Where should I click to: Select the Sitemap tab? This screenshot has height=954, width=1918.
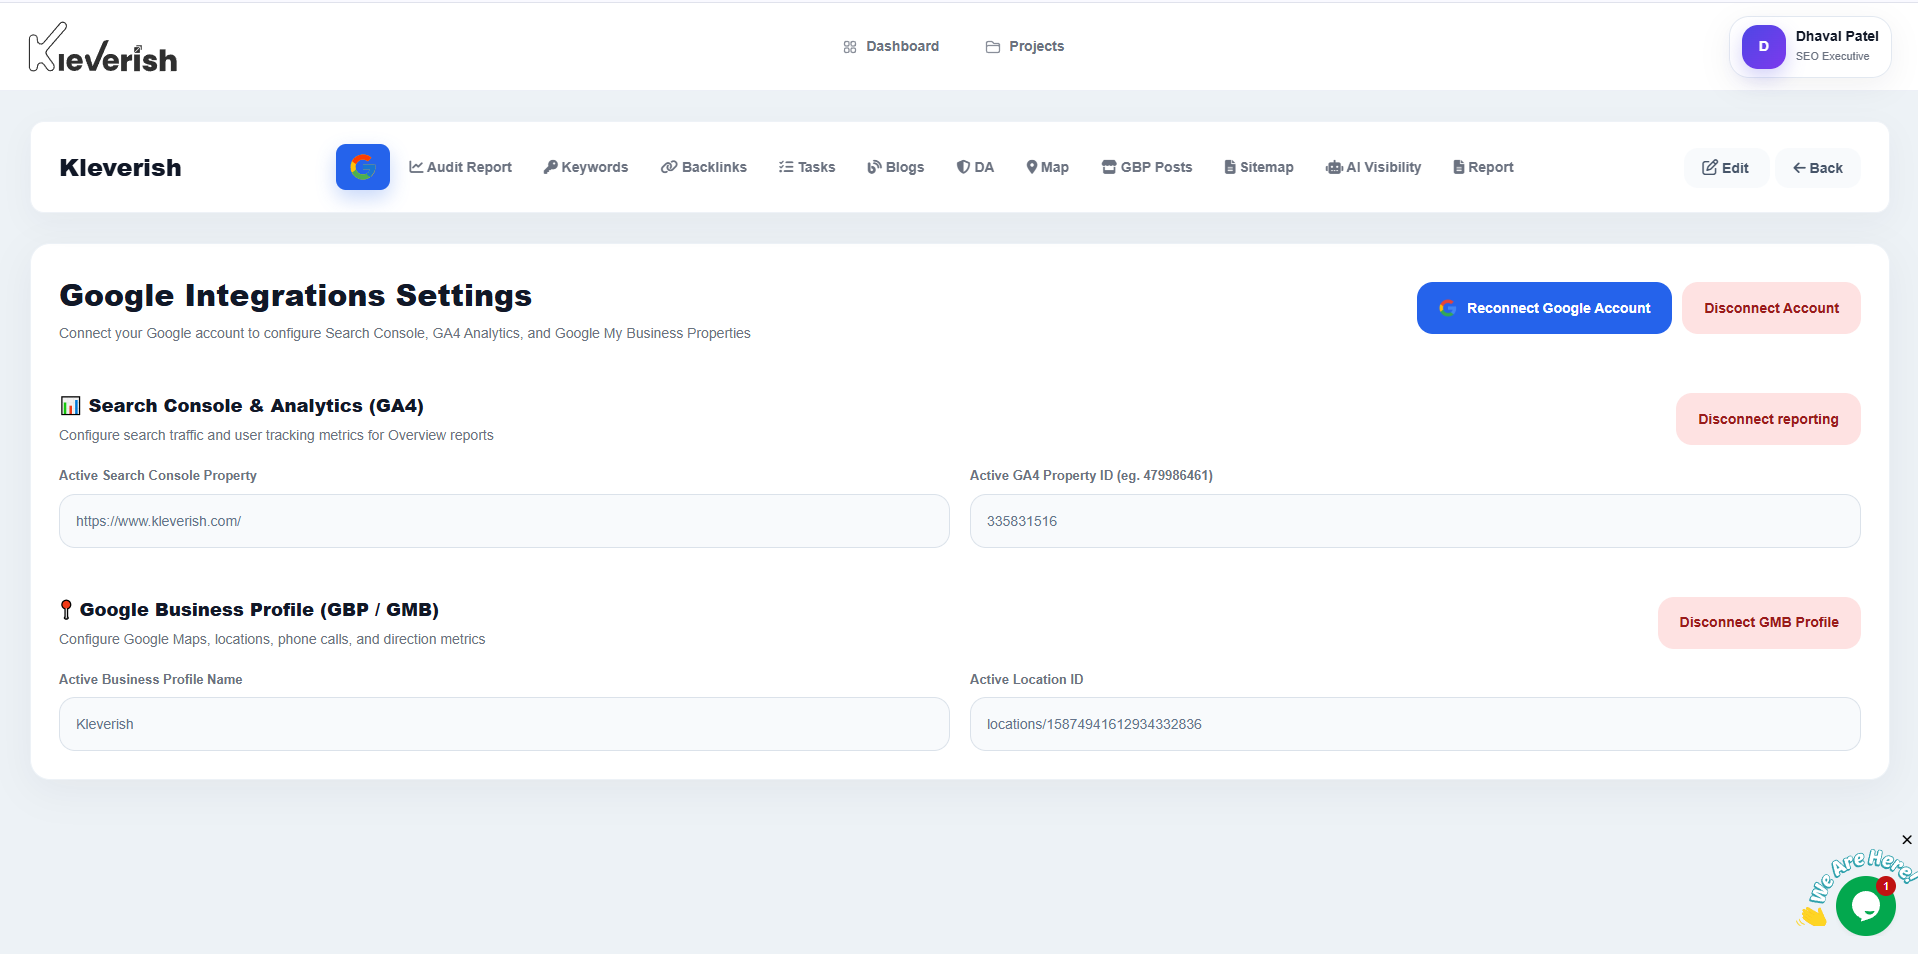(1259, 167)
